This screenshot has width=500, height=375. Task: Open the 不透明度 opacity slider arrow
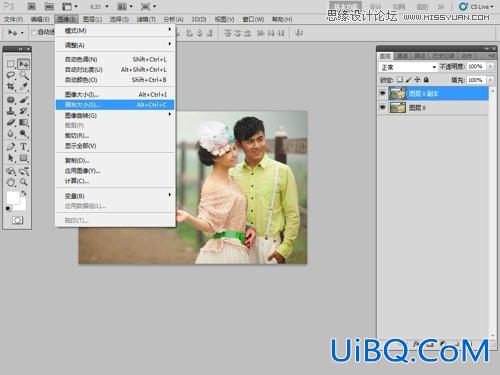pyautogui.click(x=490, y=66)
